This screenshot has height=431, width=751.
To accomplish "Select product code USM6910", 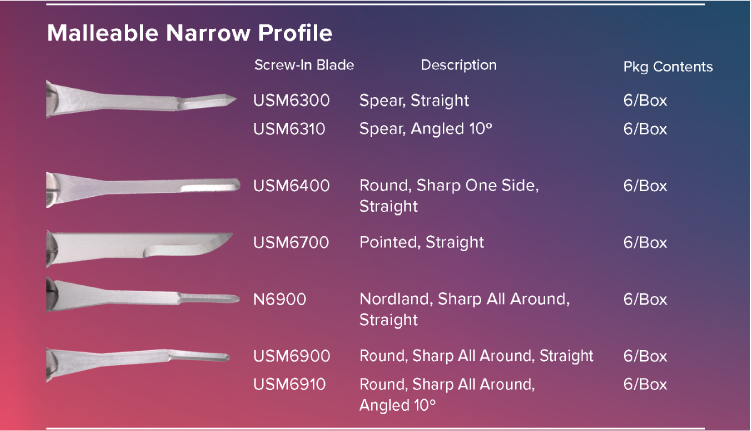I will [289, 384].
